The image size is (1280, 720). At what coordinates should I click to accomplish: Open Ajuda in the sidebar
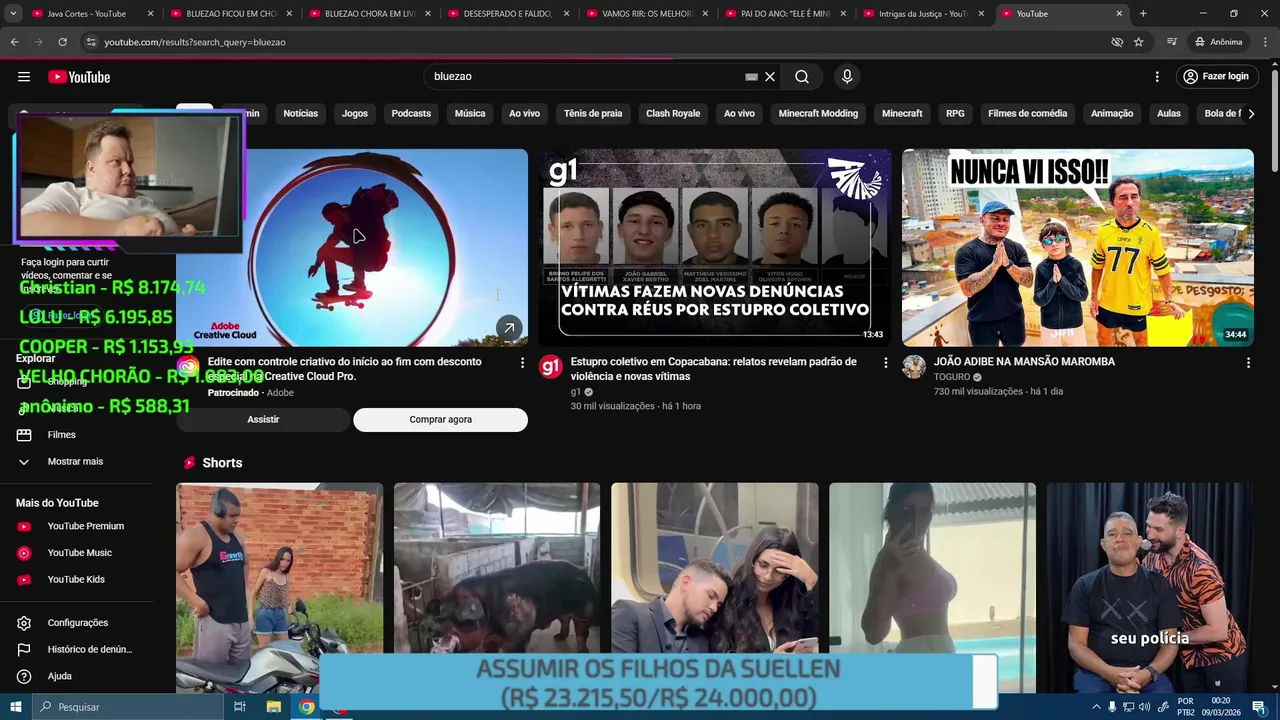click(x=76, y=677)
